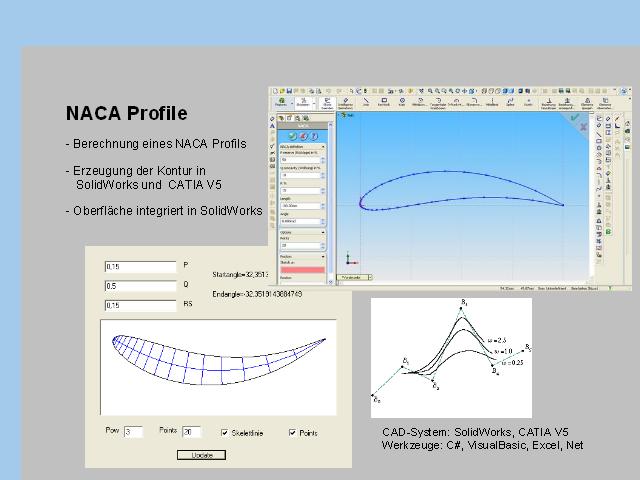The image size is (640, 480).
Task: Click the Rebuild traffic light icon
Action: click(x=365, y=91)
